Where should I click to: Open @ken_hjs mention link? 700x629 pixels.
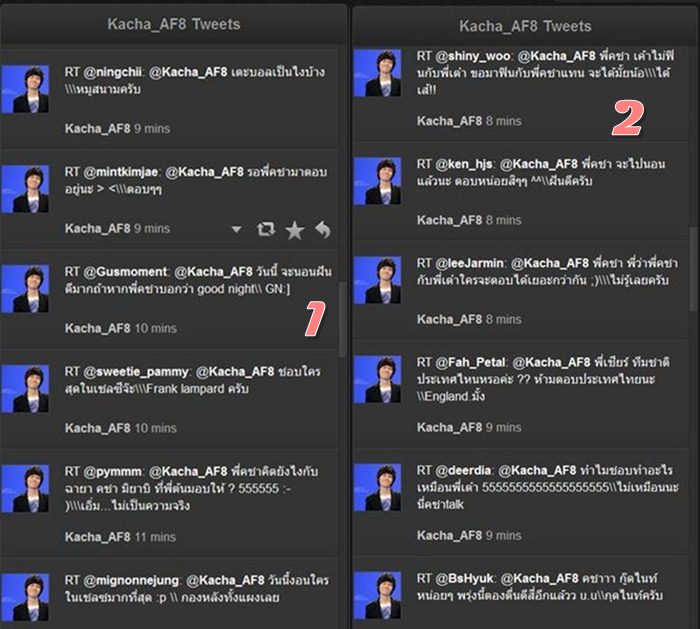[x=464, y=164]
